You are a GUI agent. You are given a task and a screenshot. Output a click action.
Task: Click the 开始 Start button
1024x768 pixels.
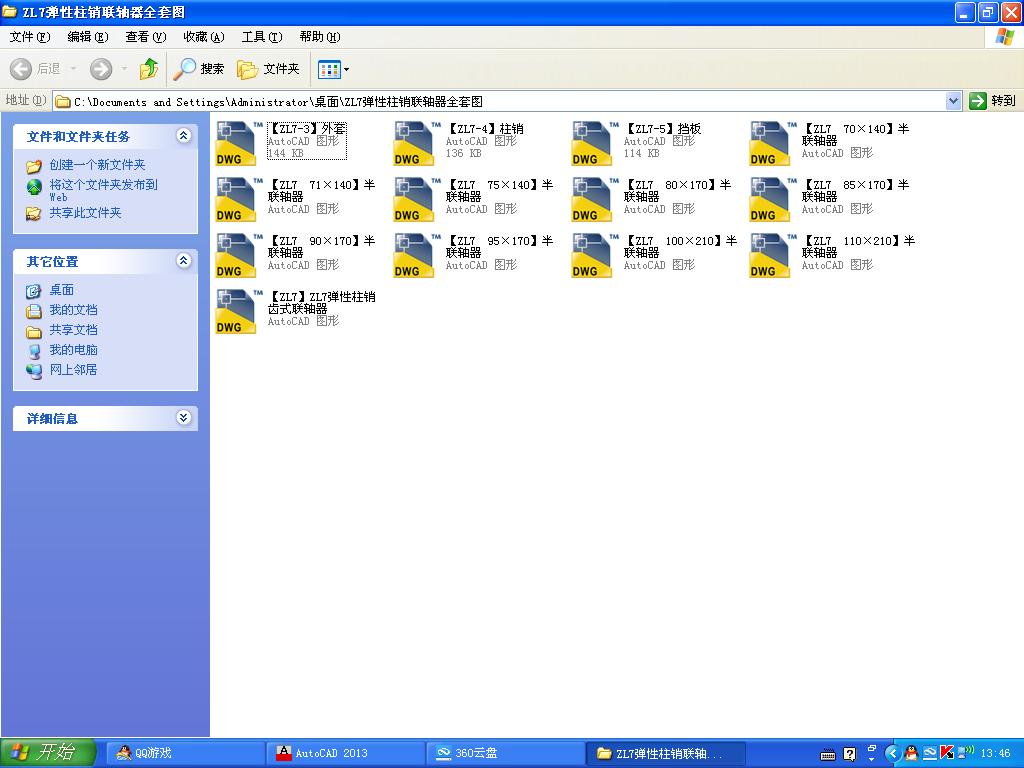coord(48,753)
